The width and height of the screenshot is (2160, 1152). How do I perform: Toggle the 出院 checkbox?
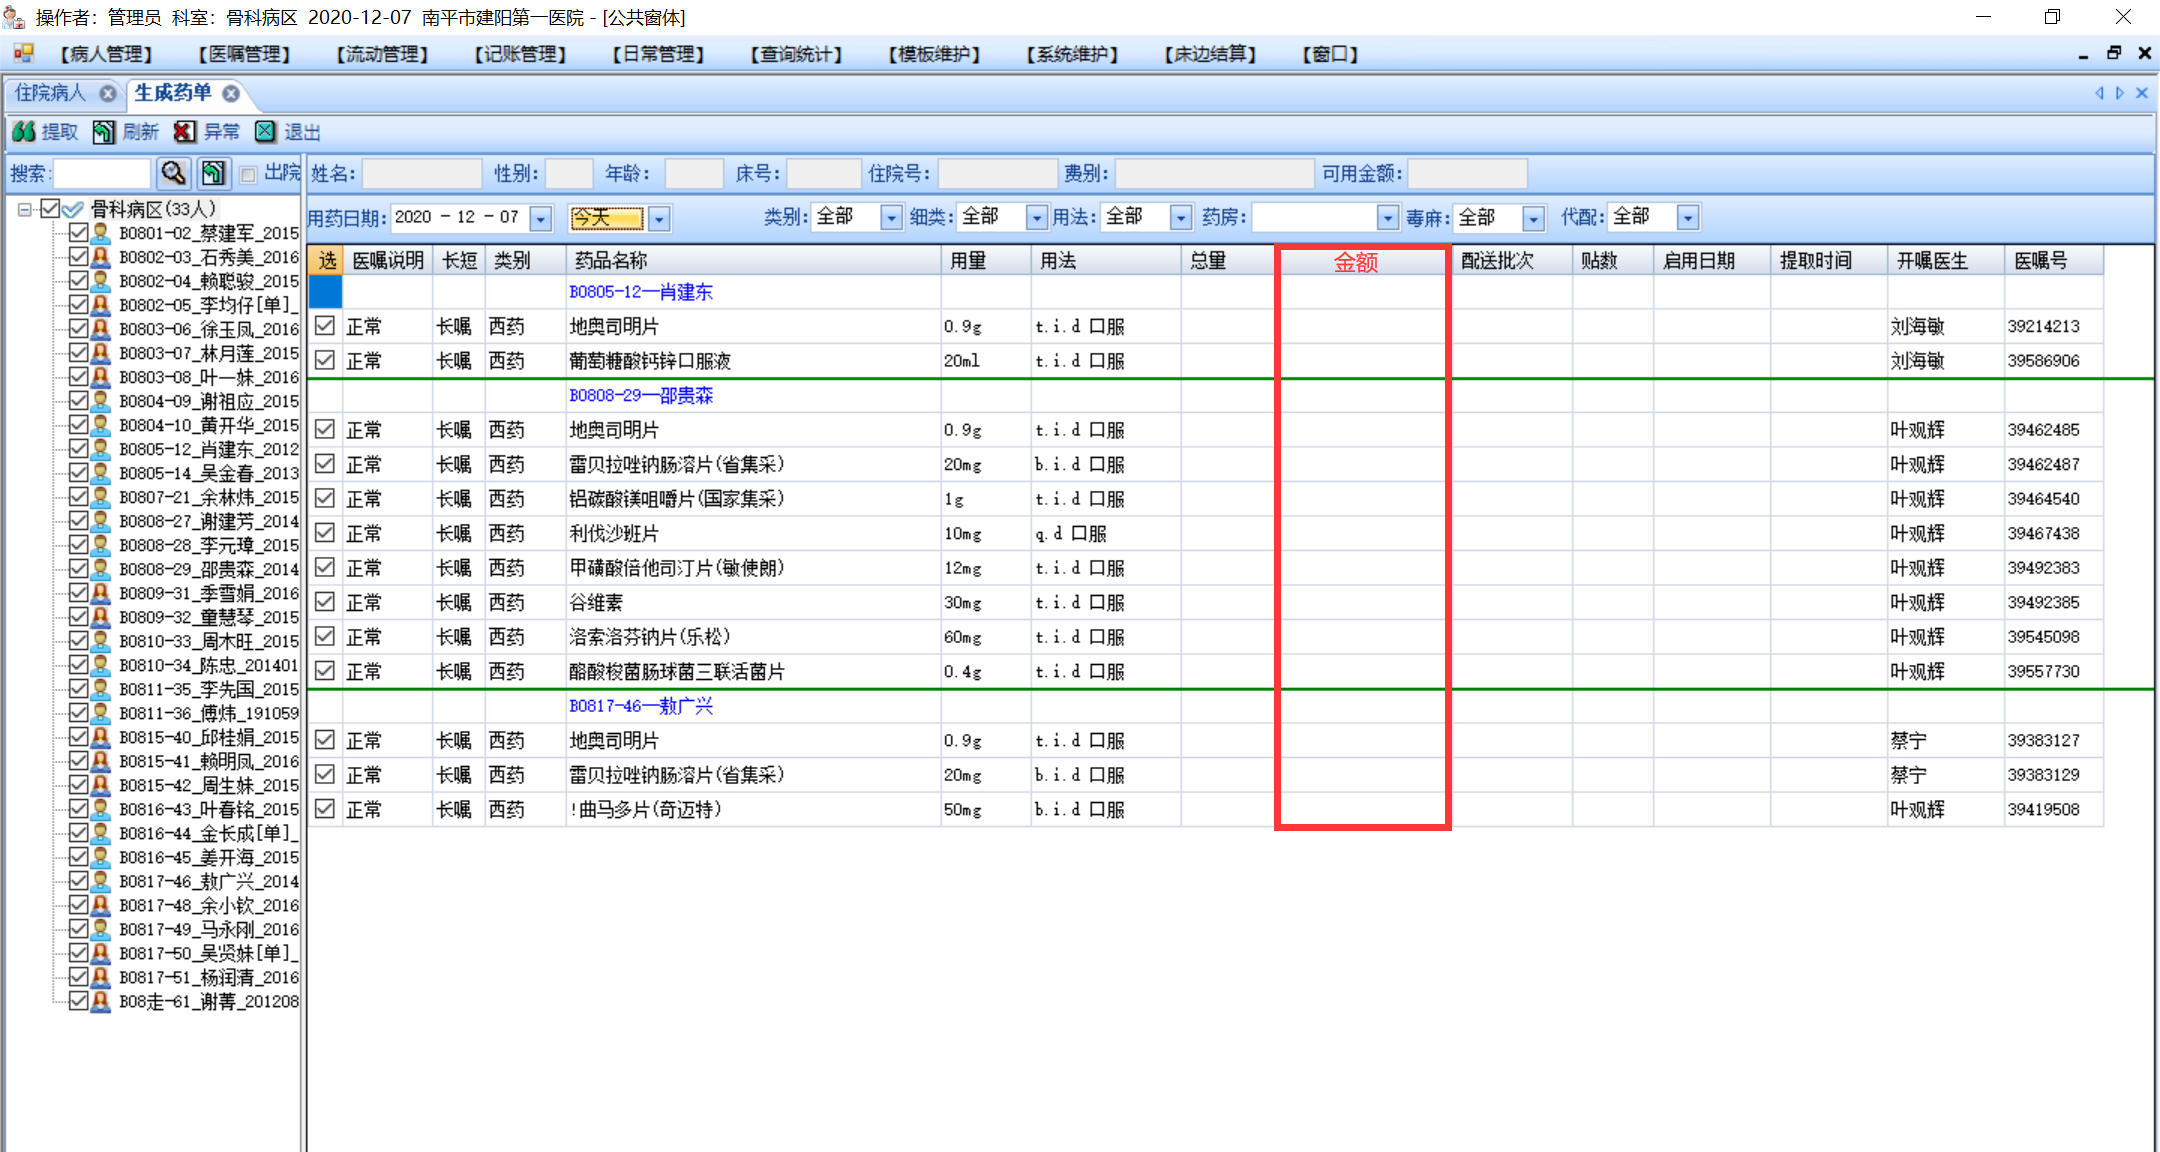[x=249, y=174]
